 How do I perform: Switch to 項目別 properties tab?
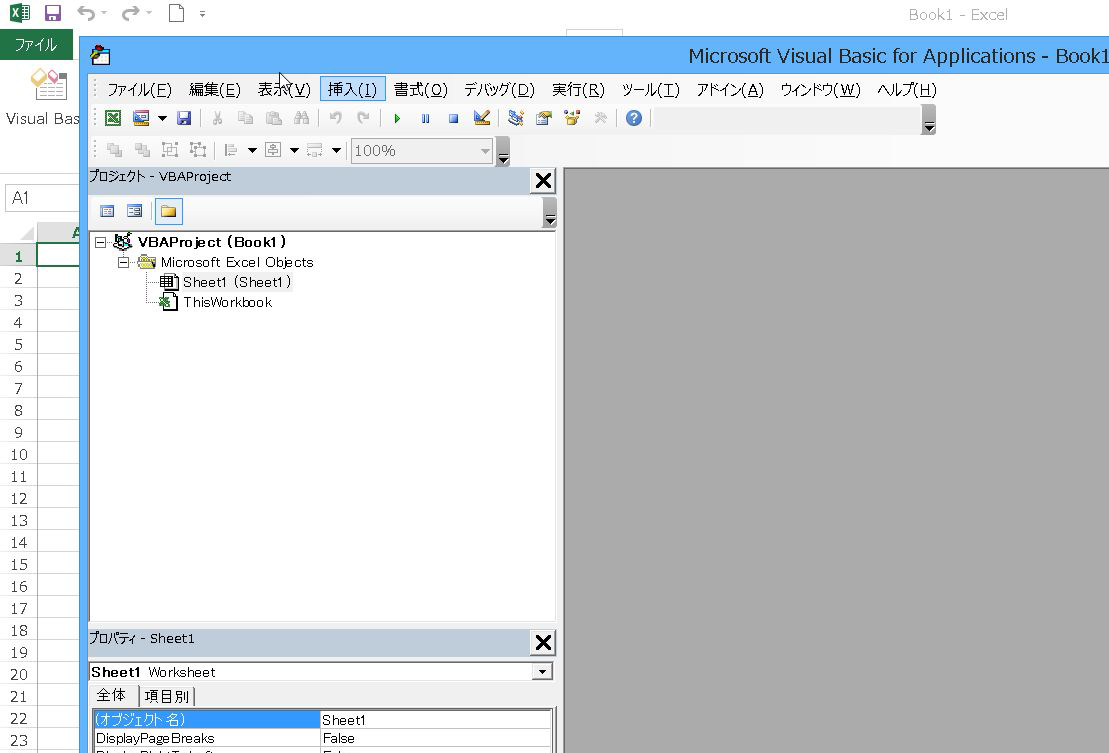pos(167,696)
